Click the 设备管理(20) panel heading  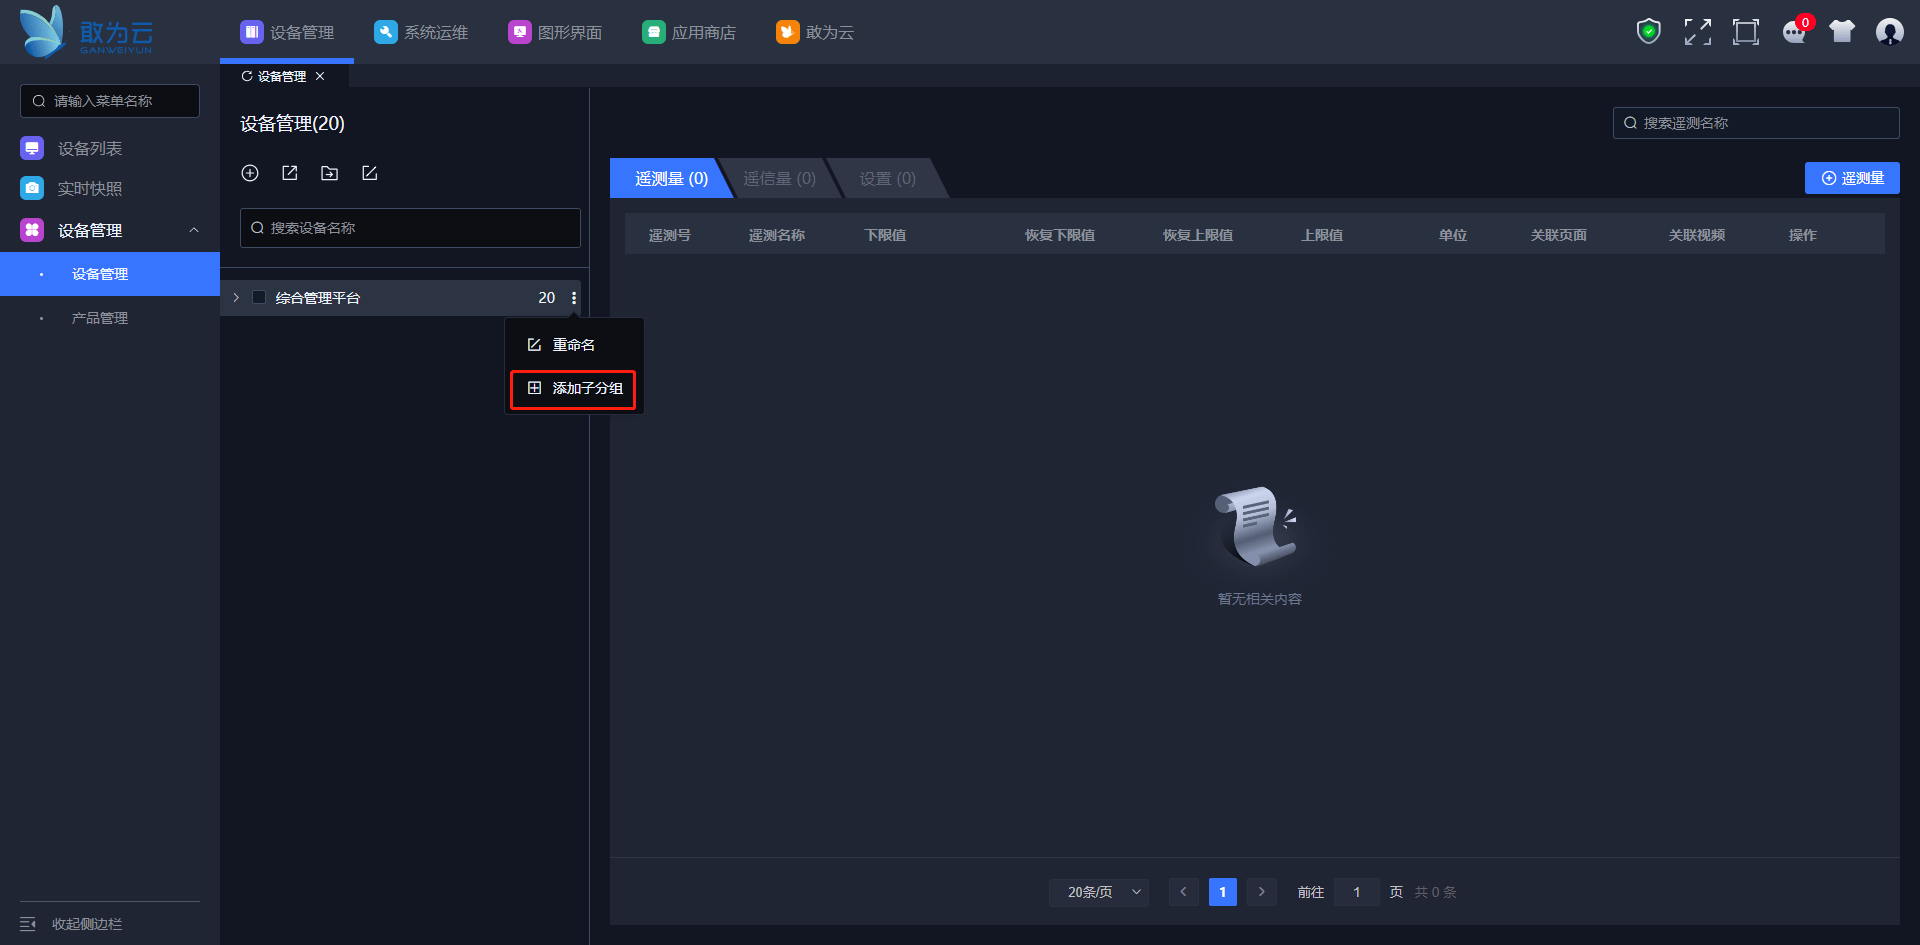pos(292,124)
